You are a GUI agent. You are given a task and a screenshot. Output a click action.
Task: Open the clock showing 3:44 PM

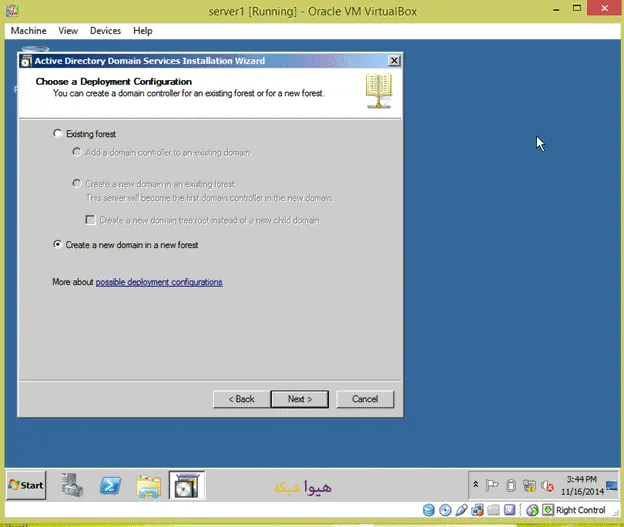582,485
